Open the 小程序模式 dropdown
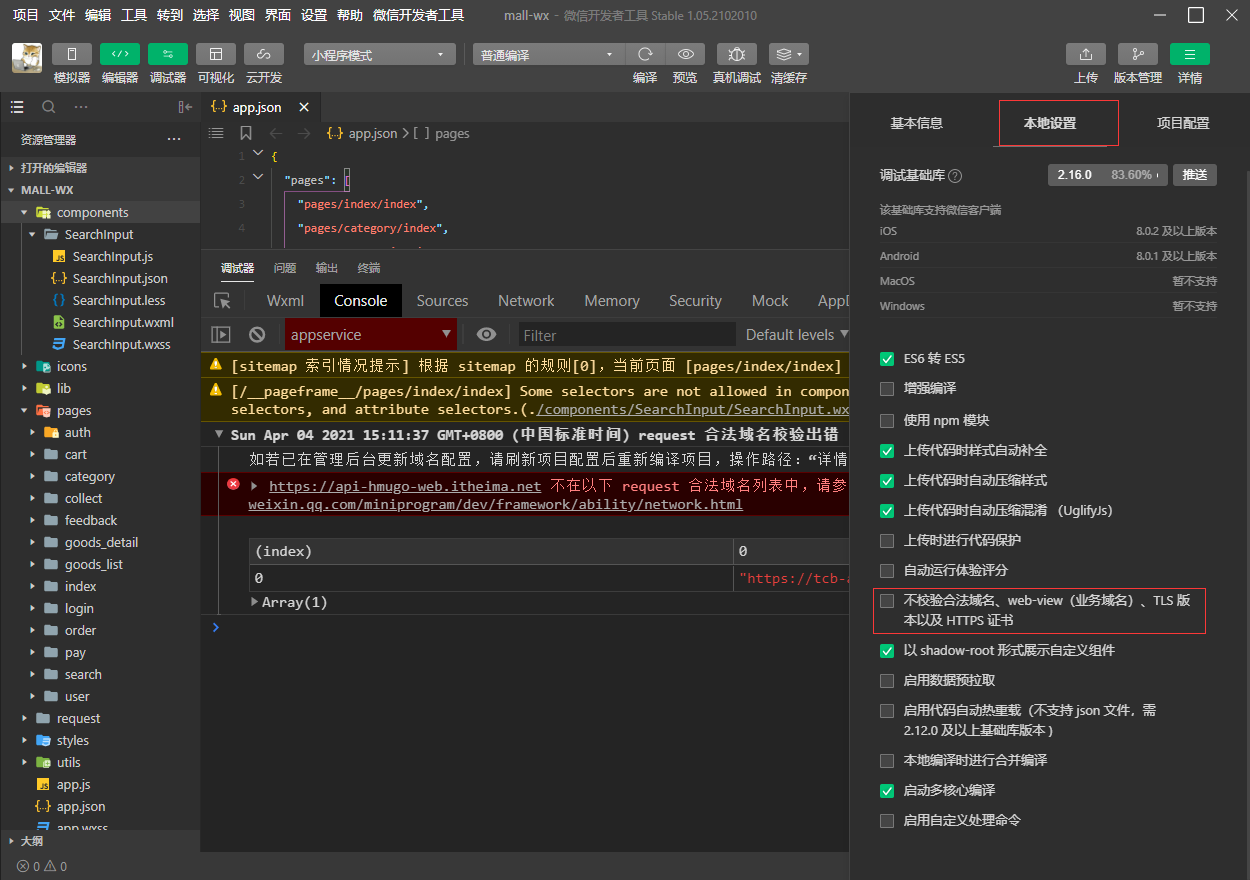The height and width of the screenshot is (880, 1250). click(380, 55)
